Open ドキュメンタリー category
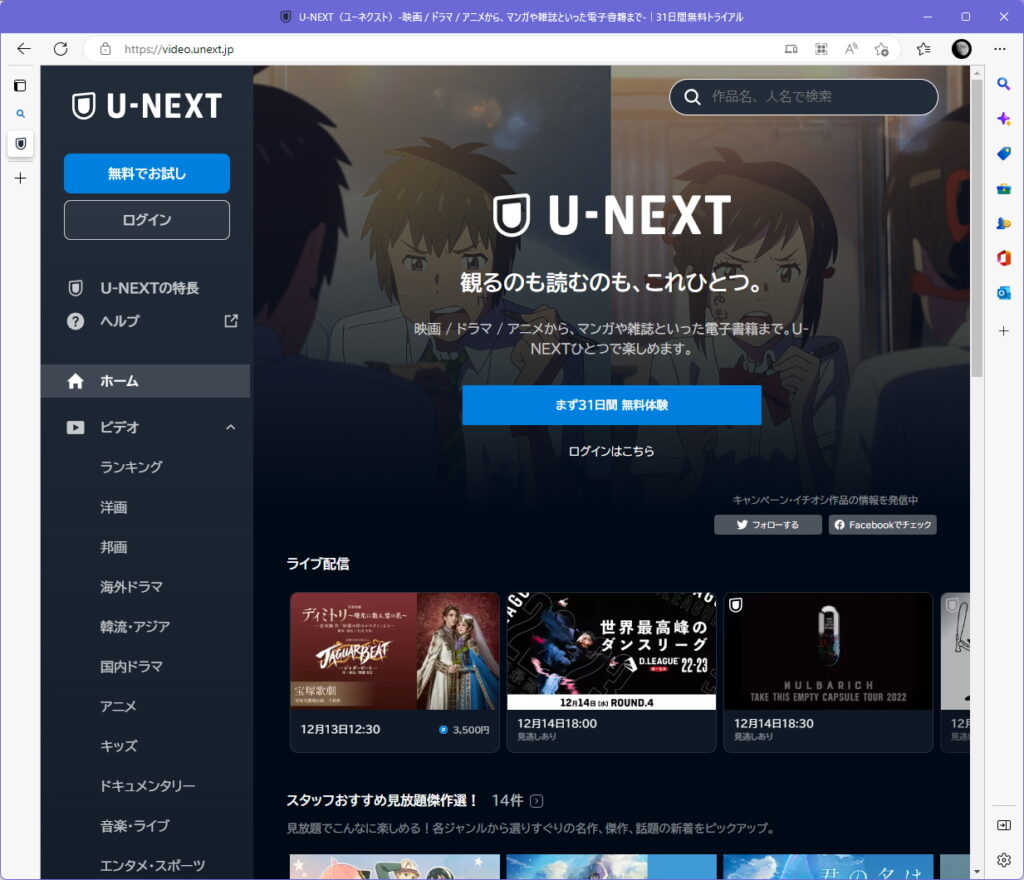Viewport: 1024px width, 880px height. pyautogui.click(x=148, y=786)
